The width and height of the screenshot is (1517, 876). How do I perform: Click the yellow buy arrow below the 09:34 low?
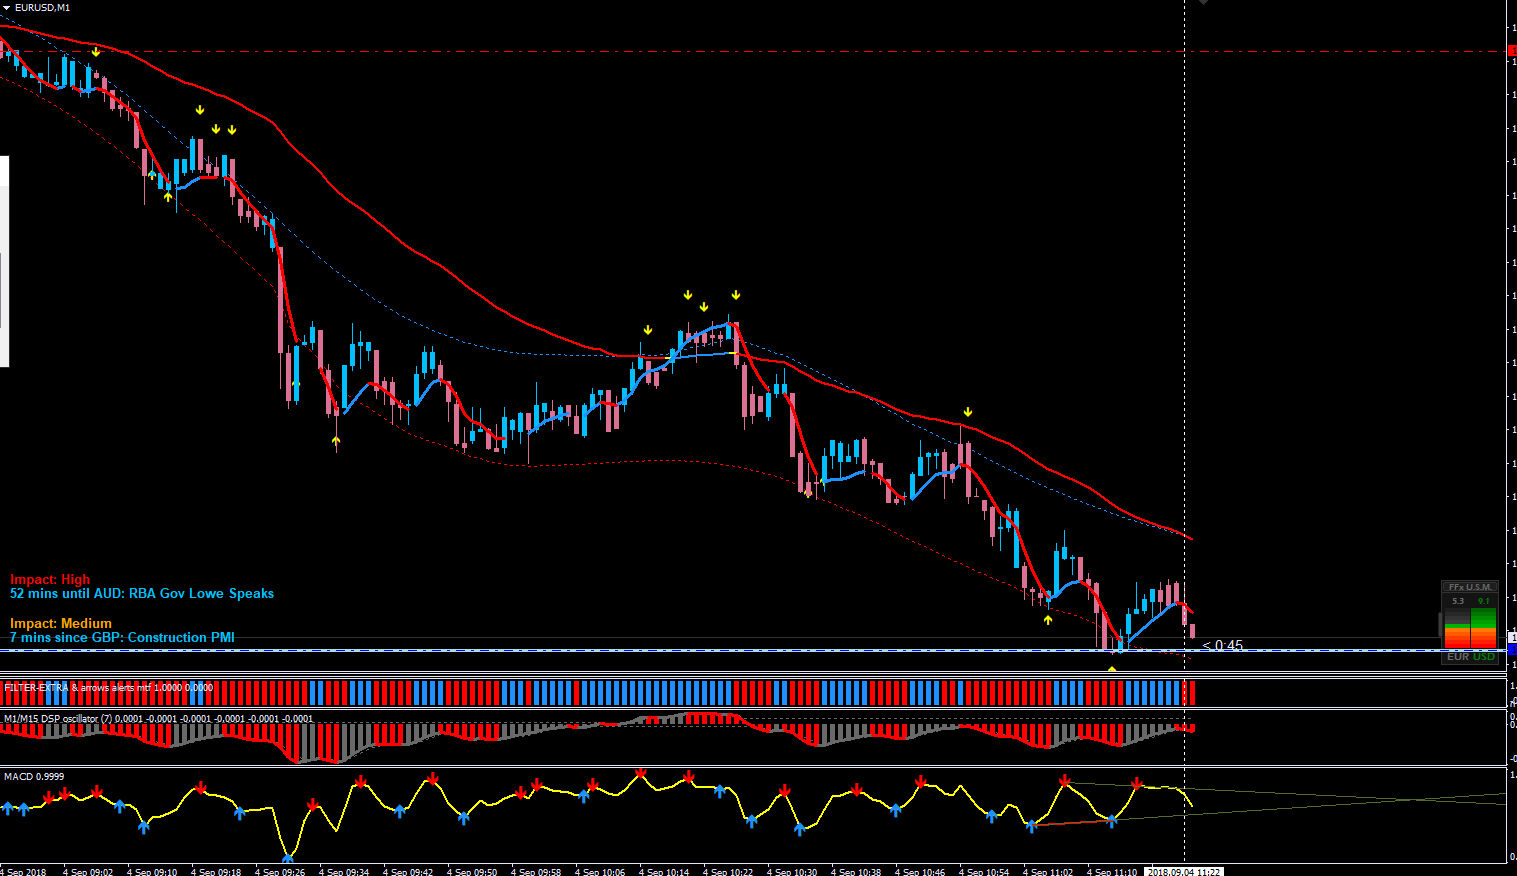point(336,439)
